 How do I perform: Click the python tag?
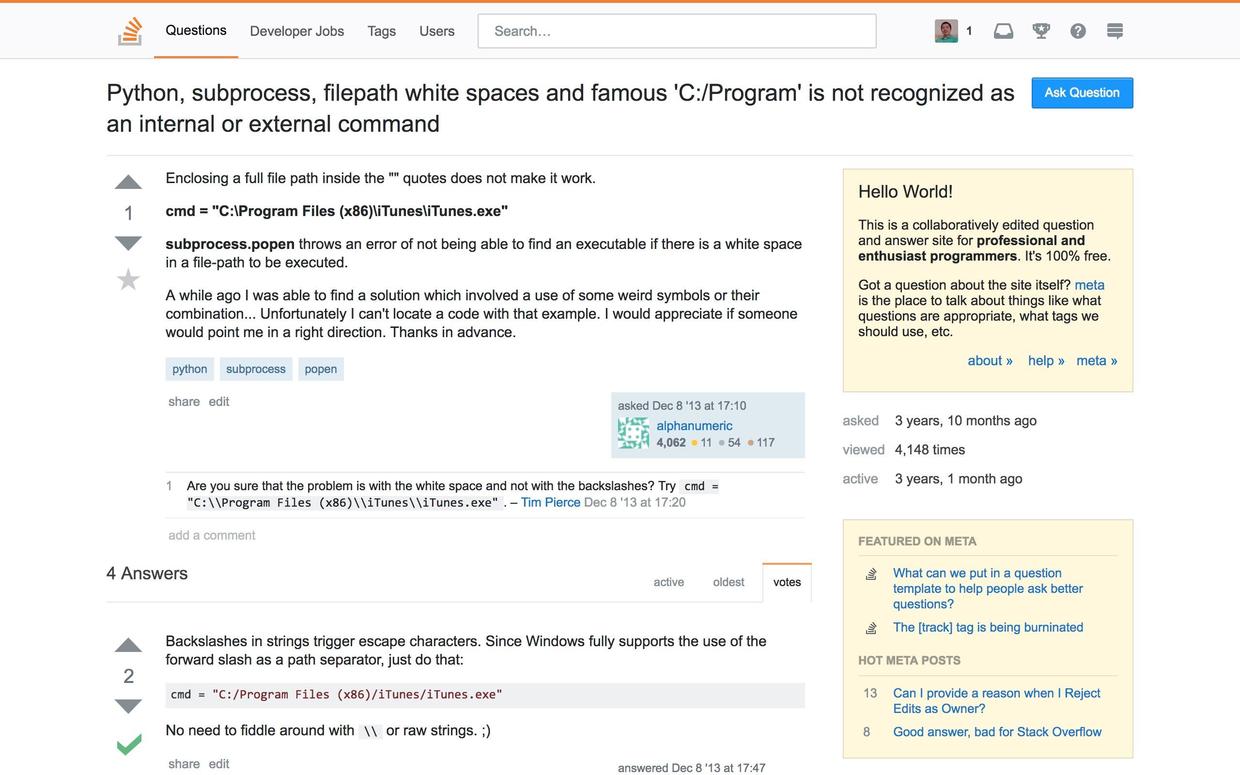[190, 369]
